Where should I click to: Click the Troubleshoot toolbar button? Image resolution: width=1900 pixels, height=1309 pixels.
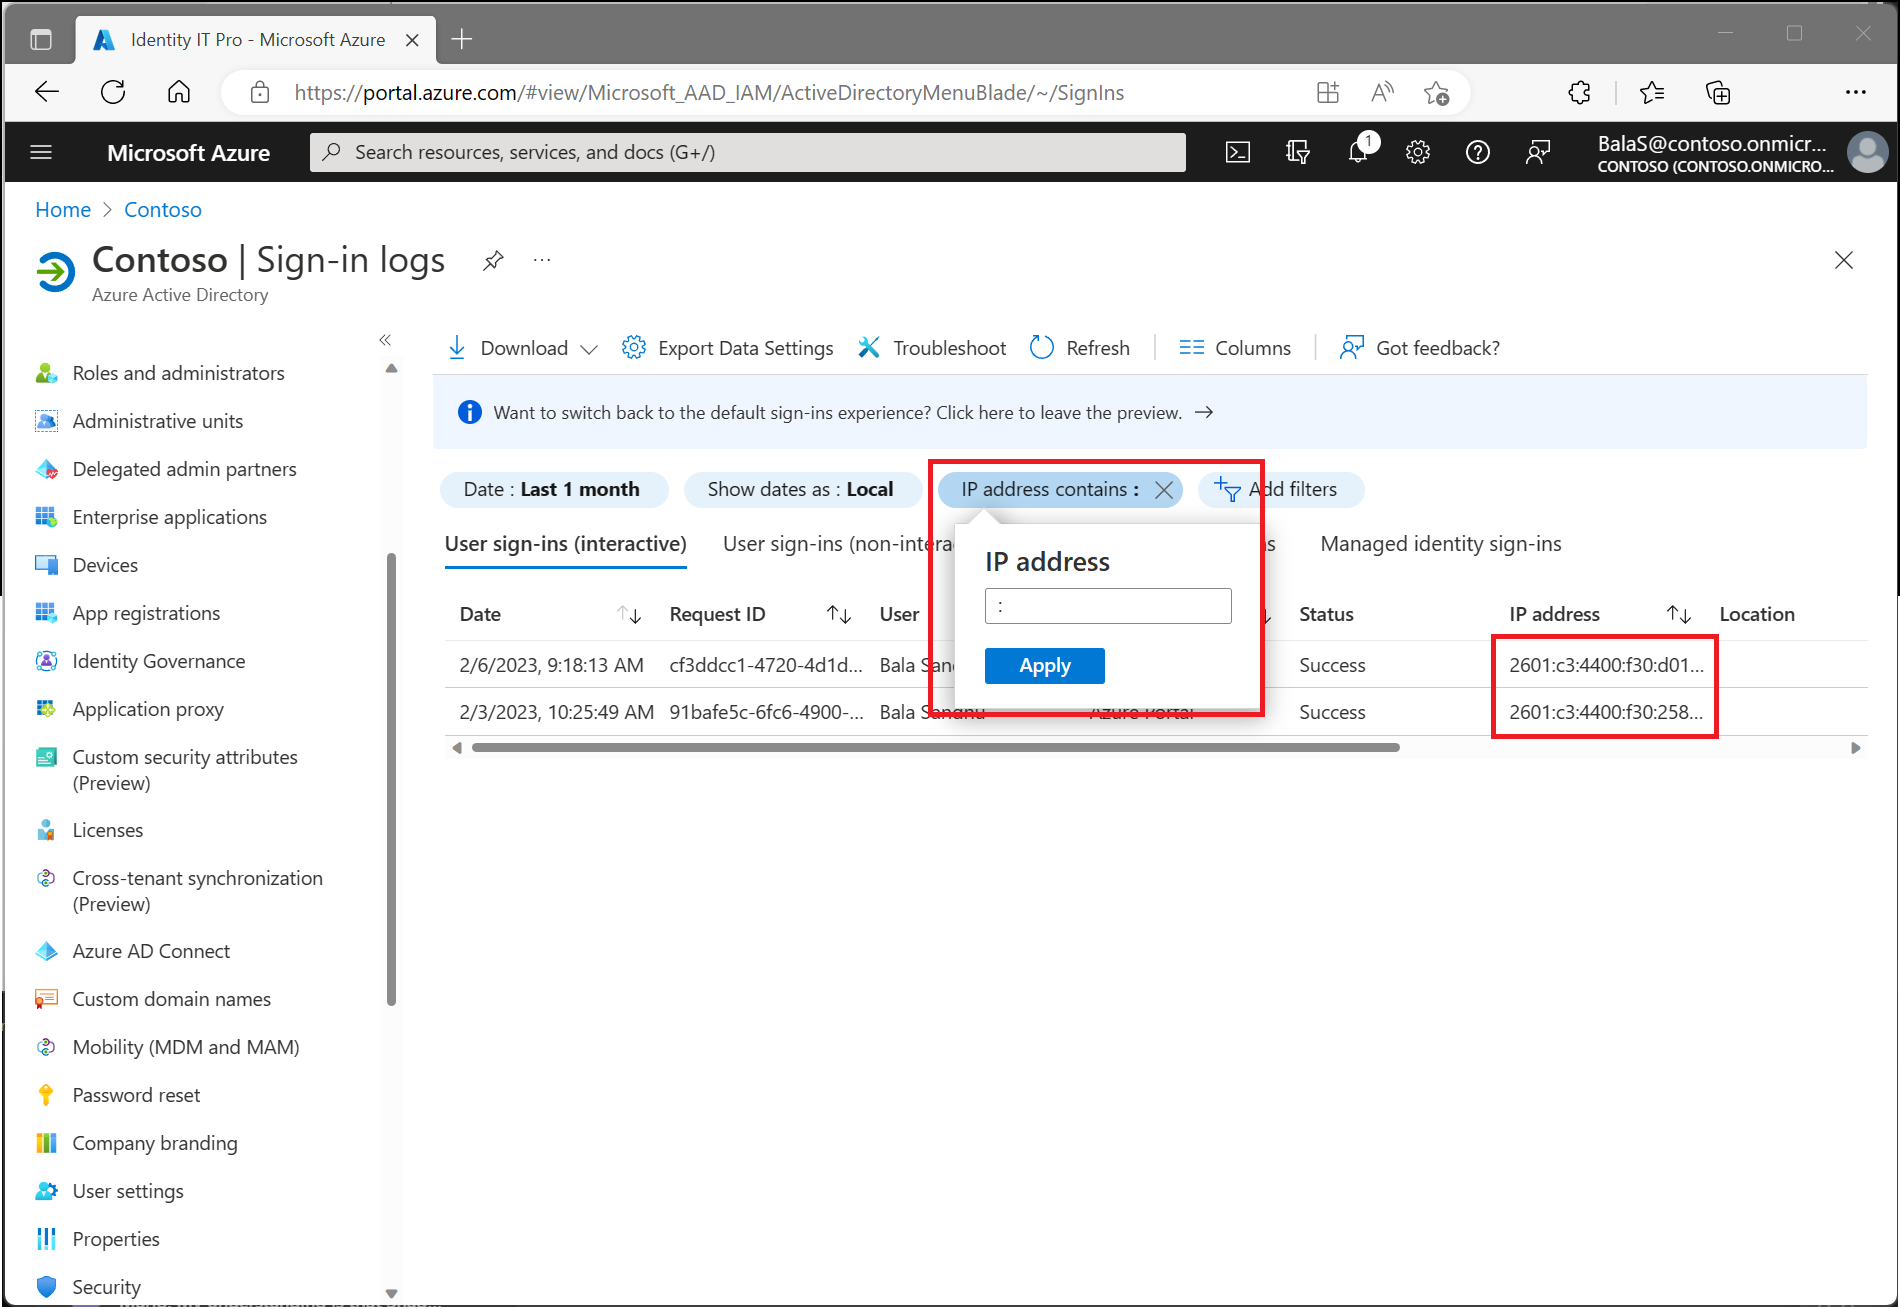pos(932,348)
